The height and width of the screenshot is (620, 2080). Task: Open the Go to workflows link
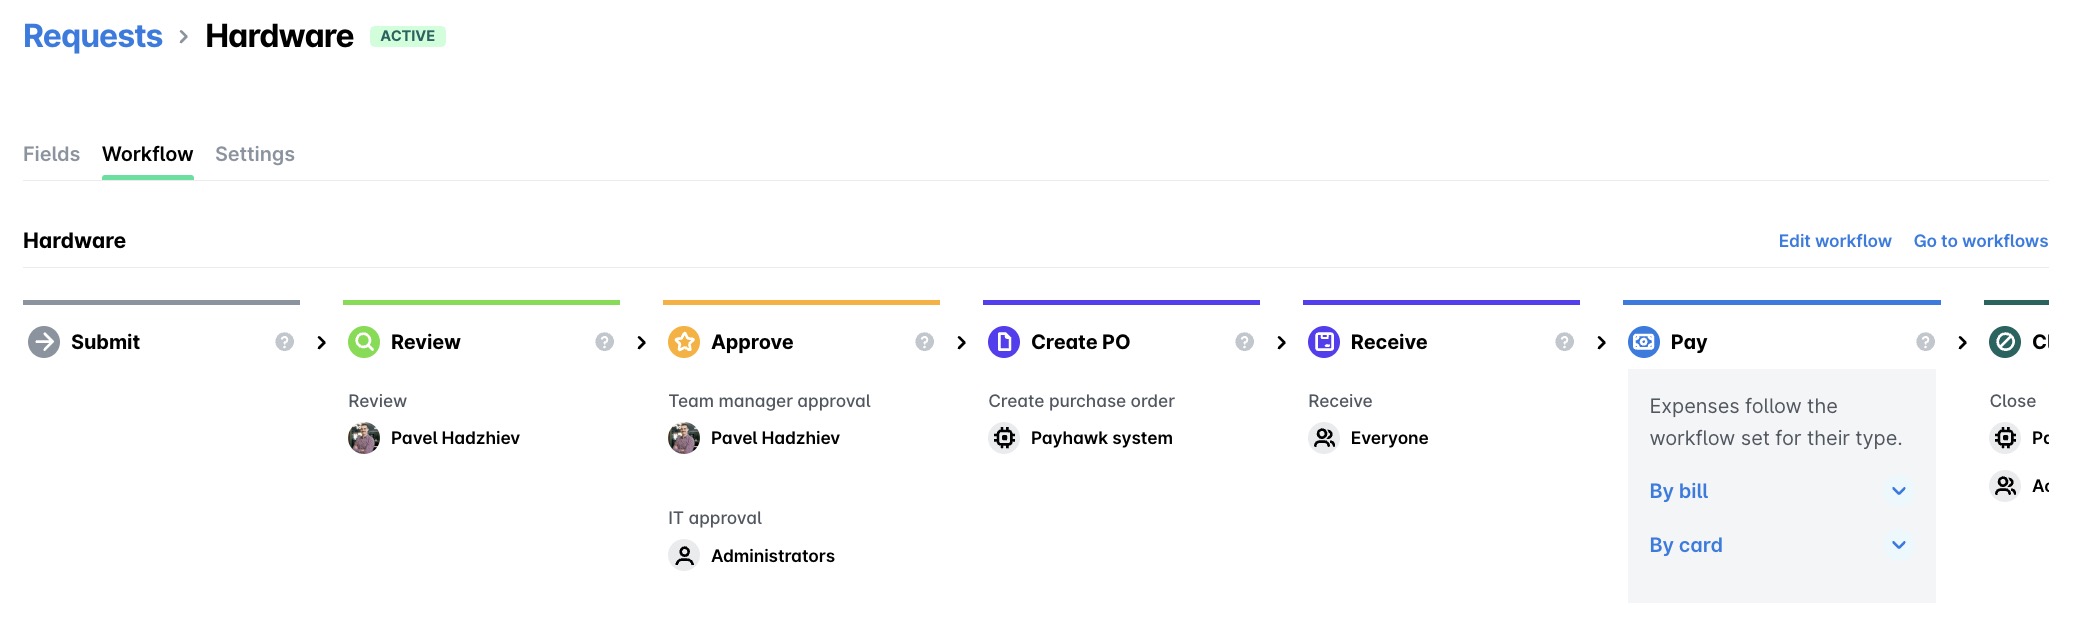click(1980, 241)
